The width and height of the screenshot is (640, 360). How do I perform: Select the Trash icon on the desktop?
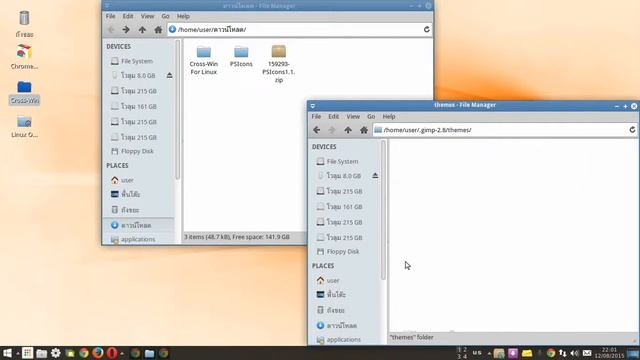point(24,24)
